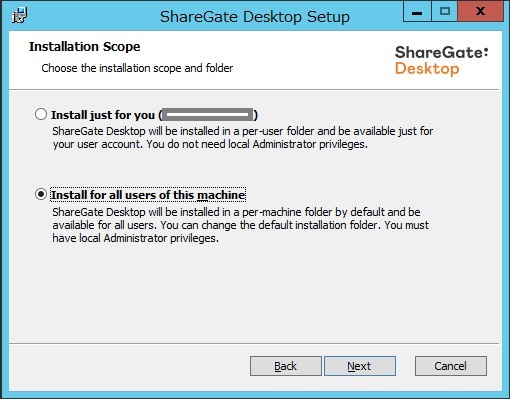
Task: Click the ShareGate Desktop logo
Action: 441,60
